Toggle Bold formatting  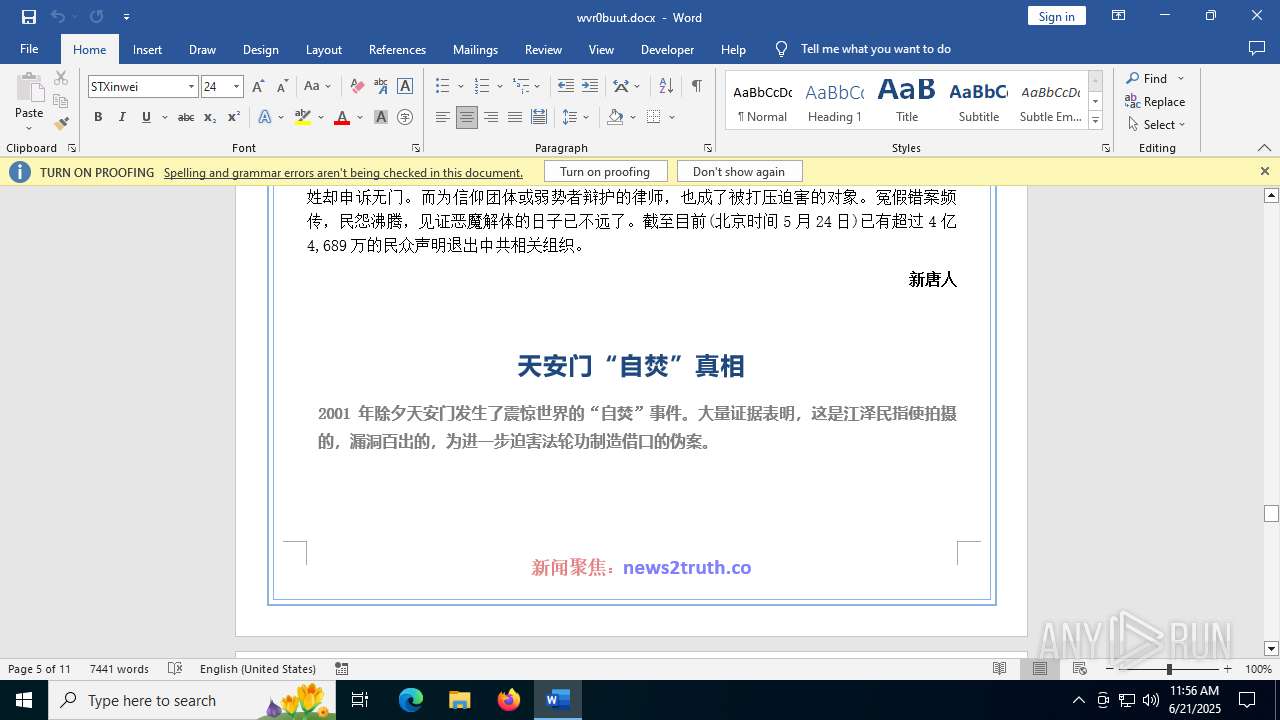tap(98, 117)
